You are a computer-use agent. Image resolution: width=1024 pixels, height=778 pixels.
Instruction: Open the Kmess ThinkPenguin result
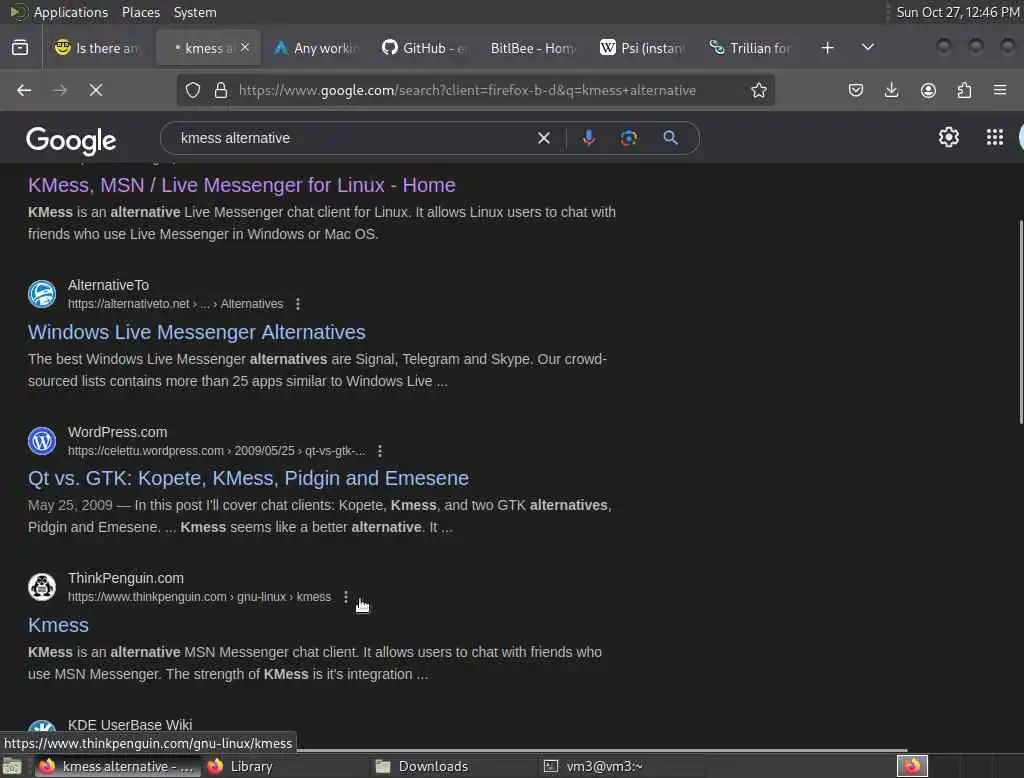coord(58,625)
